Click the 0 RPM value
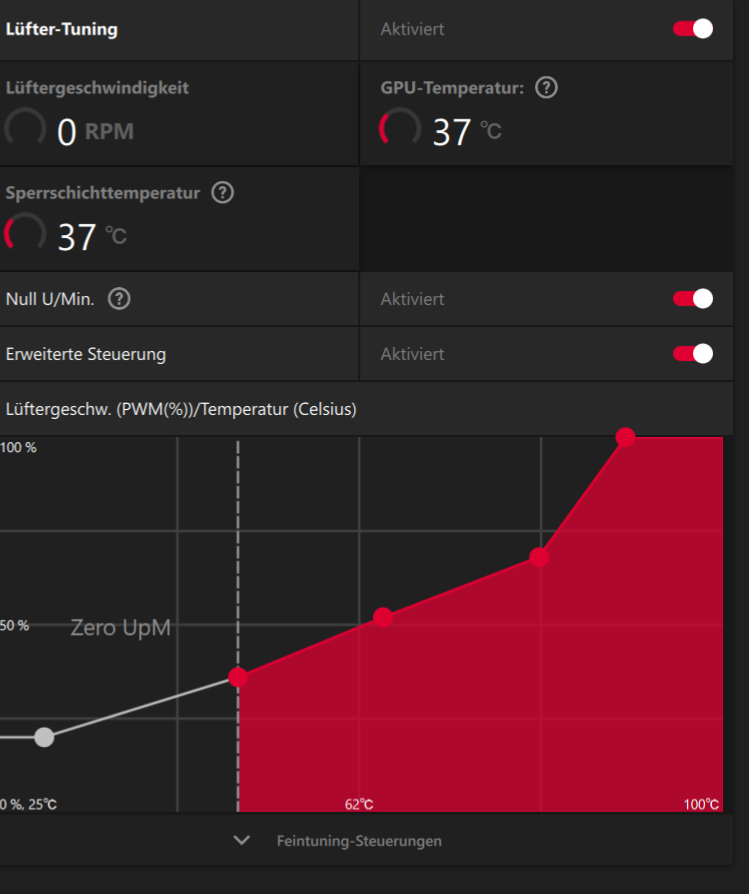The image size is (749, 894). pos(95,132)
